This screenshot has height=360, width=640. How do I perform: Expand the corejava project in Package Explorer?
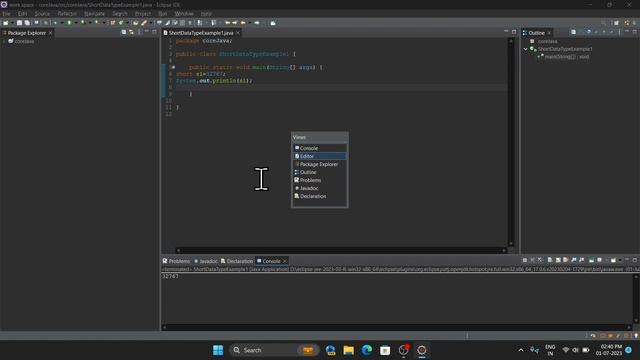pos(4,41)
